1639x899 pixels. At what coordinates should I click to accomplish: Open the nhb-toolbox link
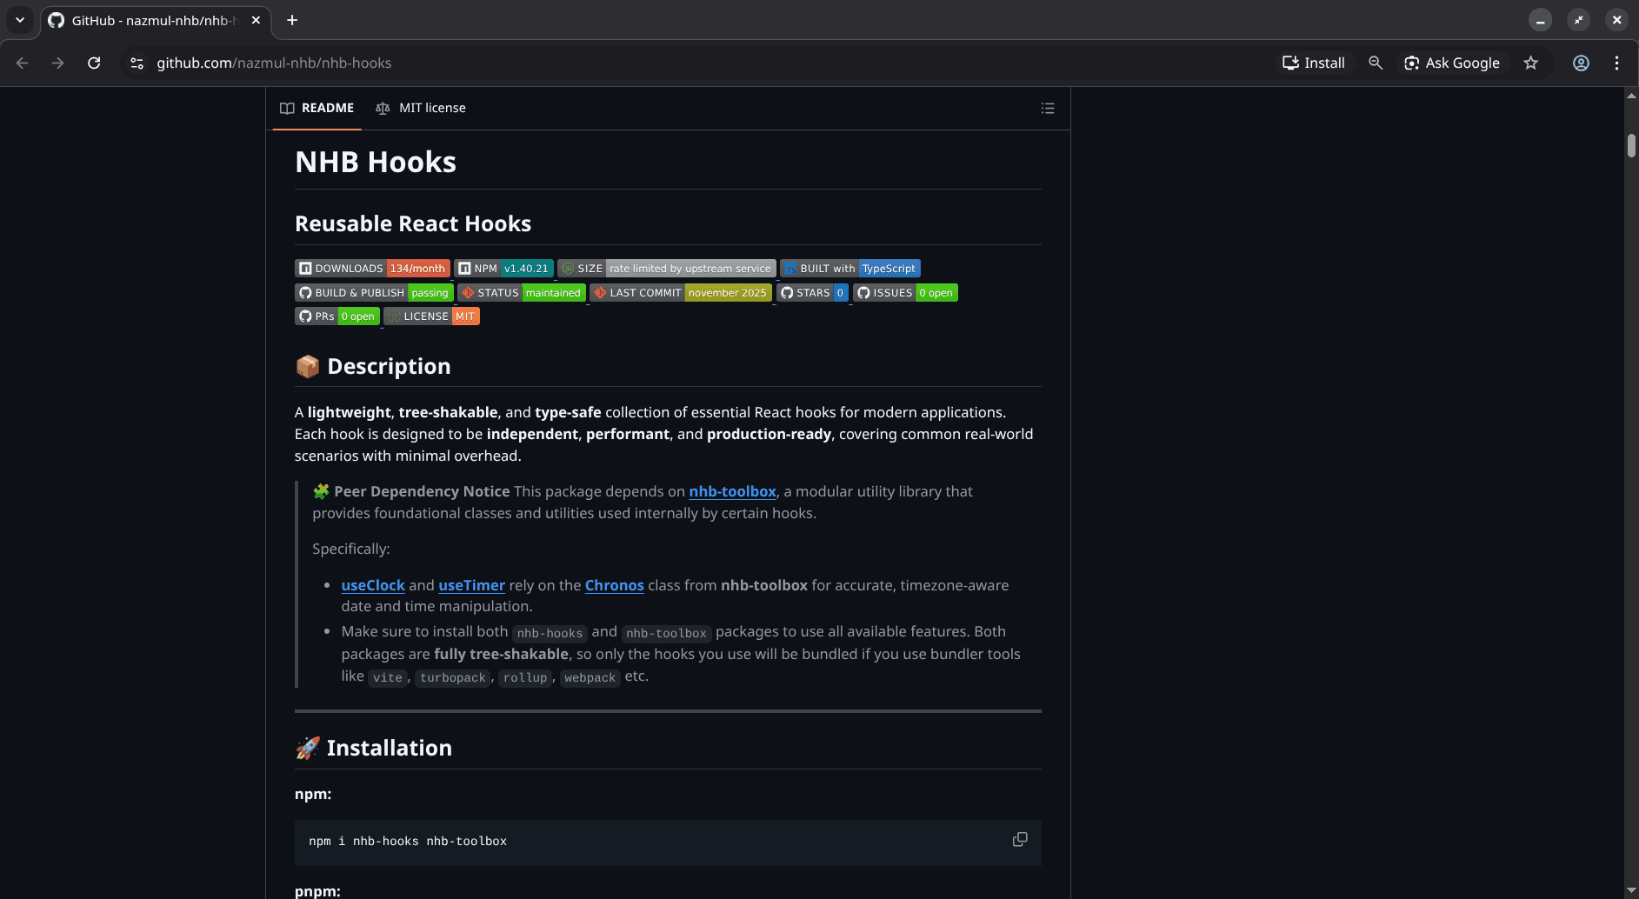coord(732,491)
